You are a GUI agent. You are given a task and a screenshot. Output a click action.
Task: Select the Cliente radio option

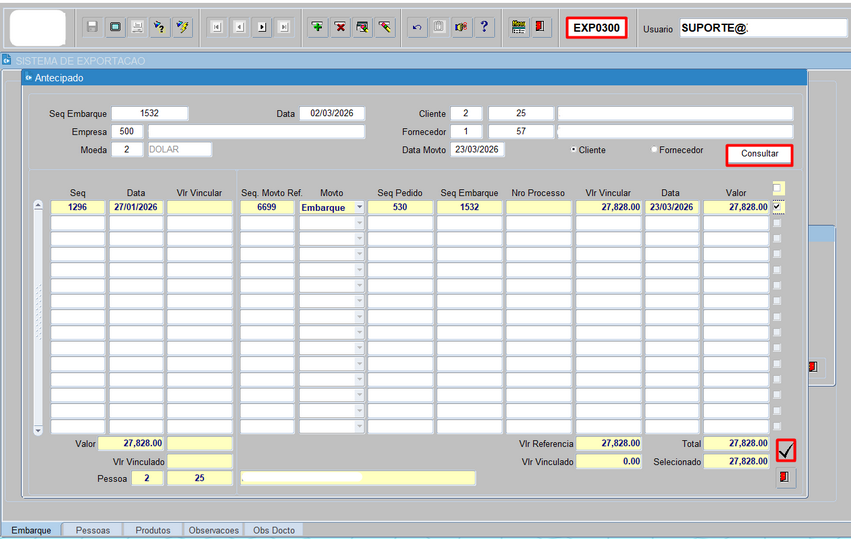(573, 150)
